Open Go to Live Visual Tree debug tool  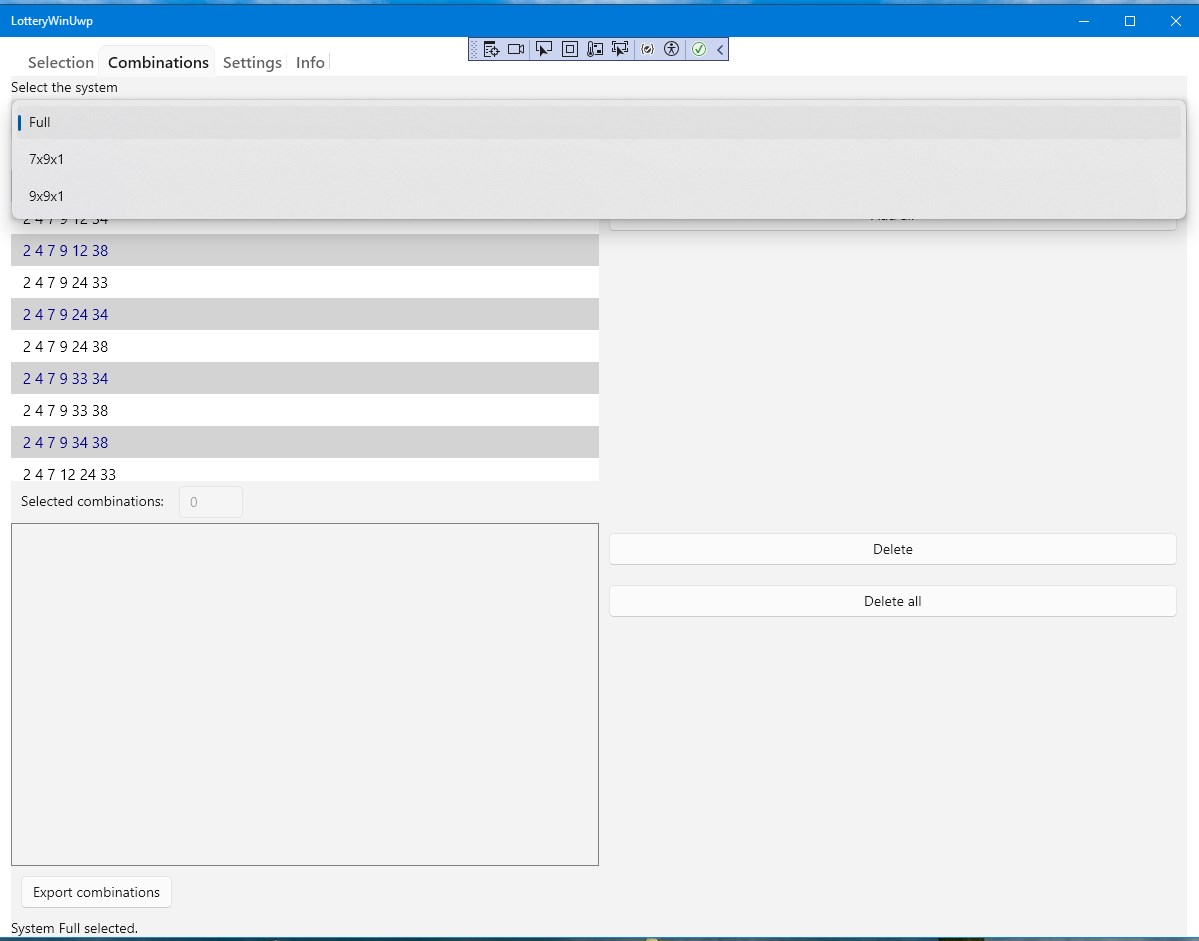tap(491, 49)
